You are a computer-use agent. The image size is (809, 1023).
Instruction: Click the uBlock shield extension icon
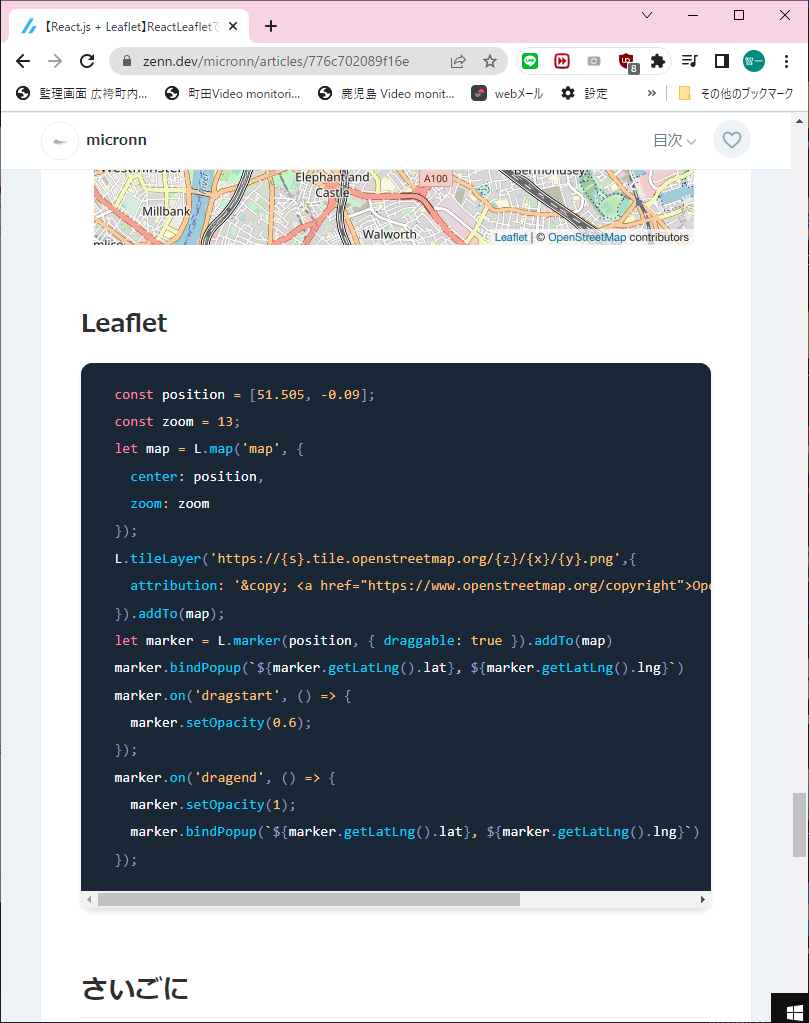point(626,61)
